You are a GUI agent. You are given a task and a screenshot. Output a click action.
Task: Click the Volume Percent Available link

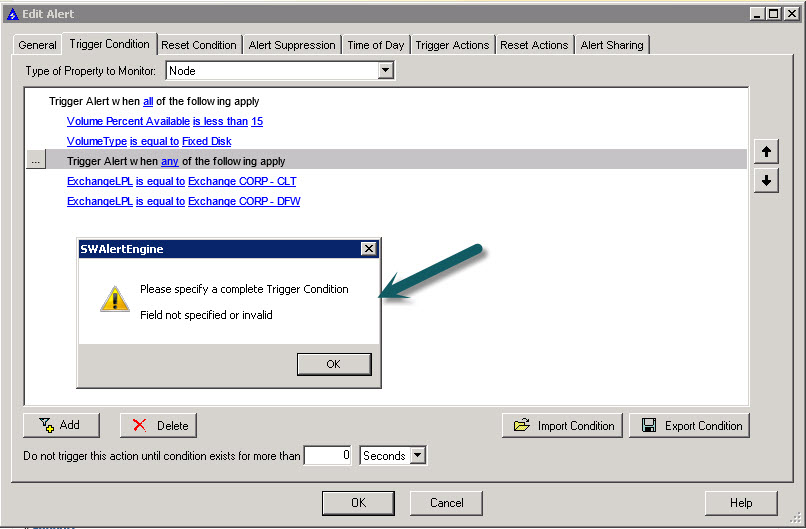click(x=128, y=121)
